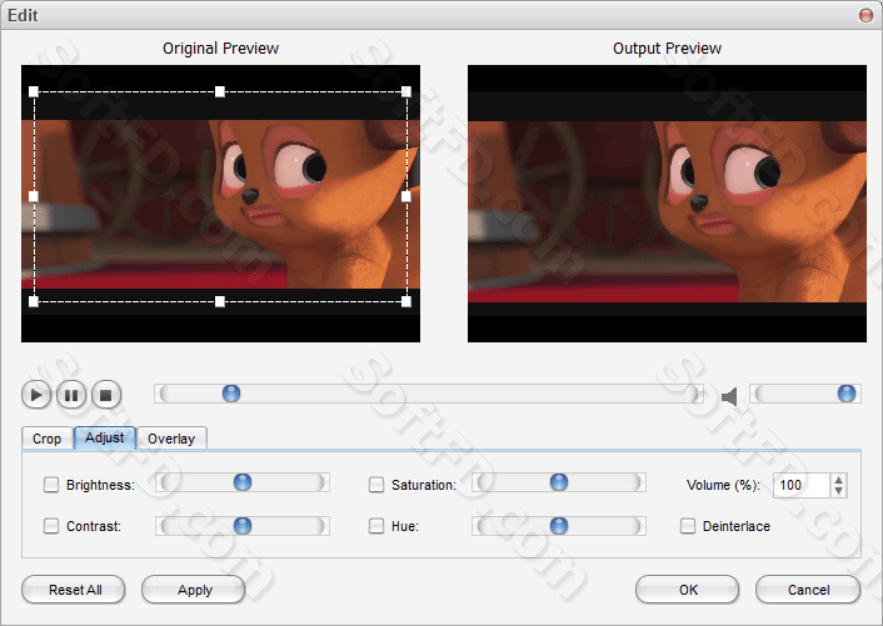
Task: Click the Saturation slider thumb
Action: pyautogui.click(x=559, y=482)
